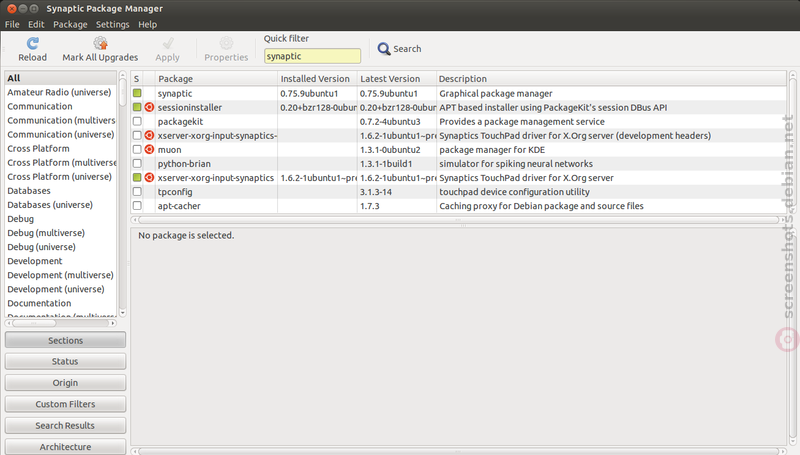Click the Status filter button
The height and width of the screenshot is (455, 800).
(x=65, y=361)
